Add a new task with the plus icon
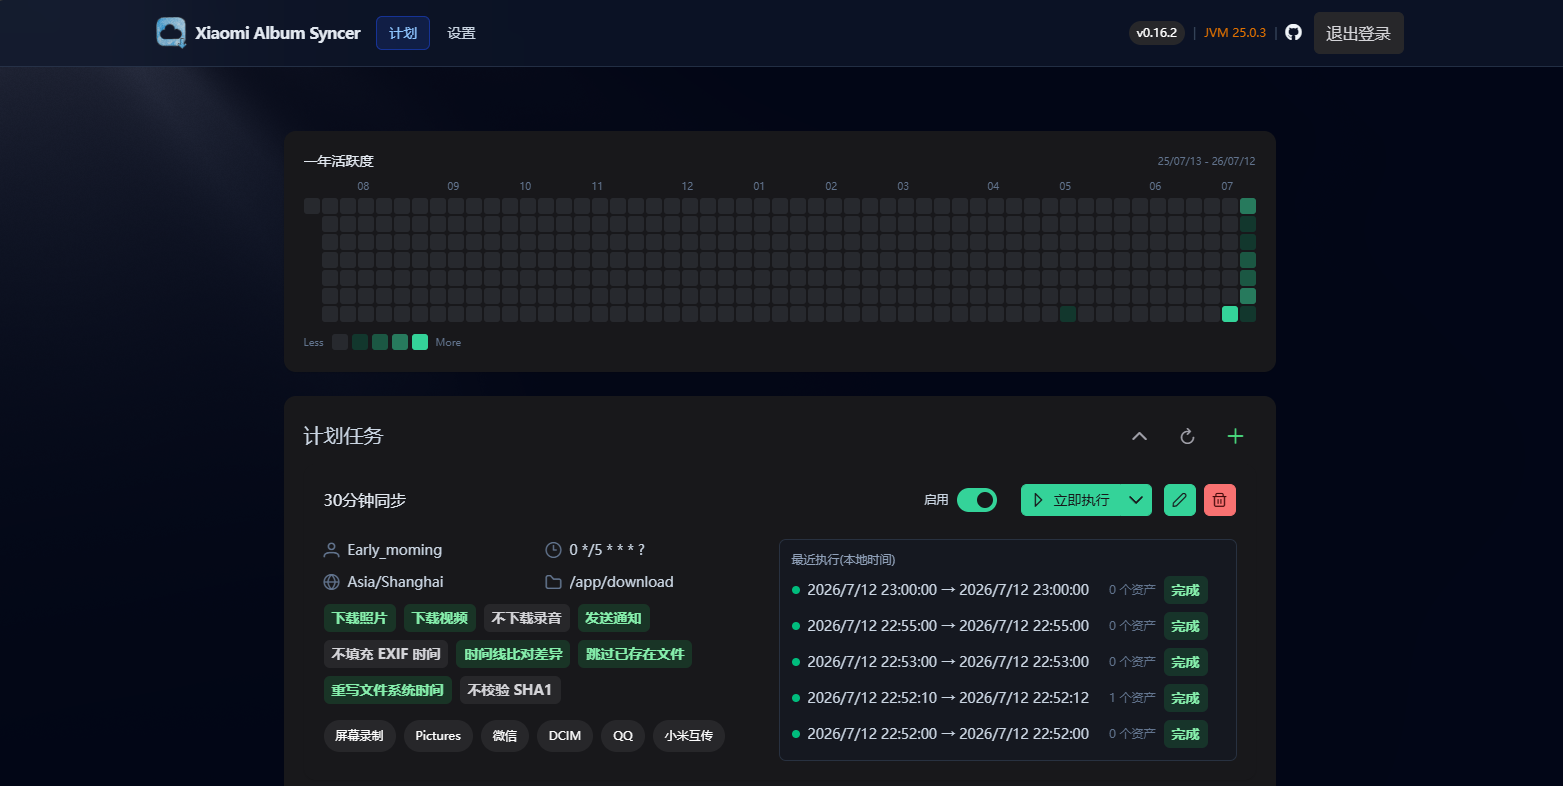The image size is (1563, 786). tap(1235, 436)
